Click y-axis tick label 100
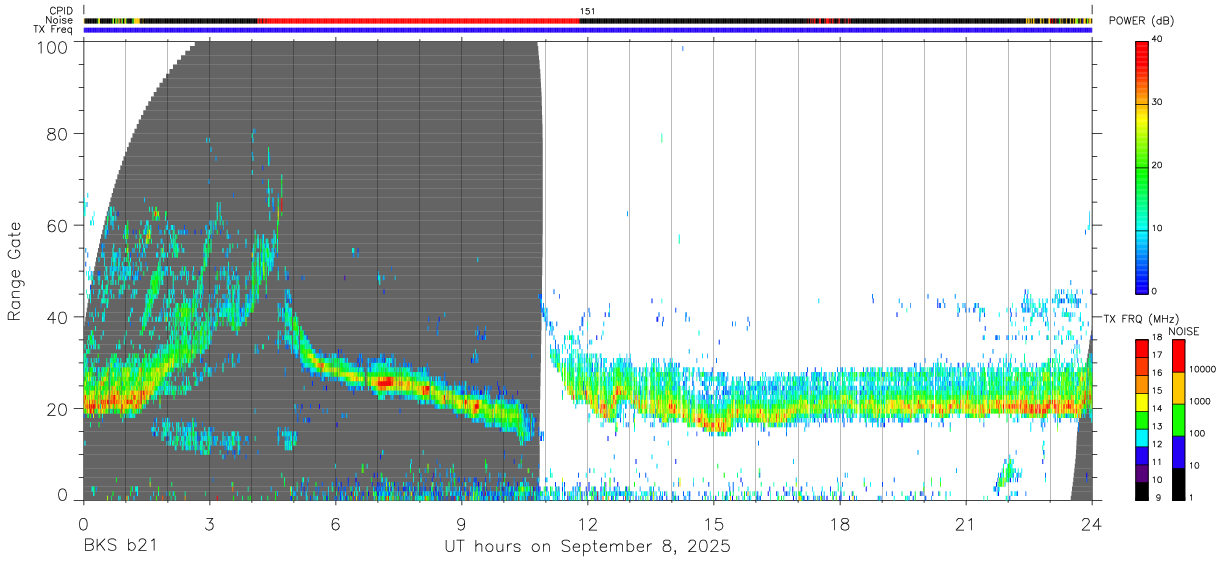1228x567 pixels. 53,46
